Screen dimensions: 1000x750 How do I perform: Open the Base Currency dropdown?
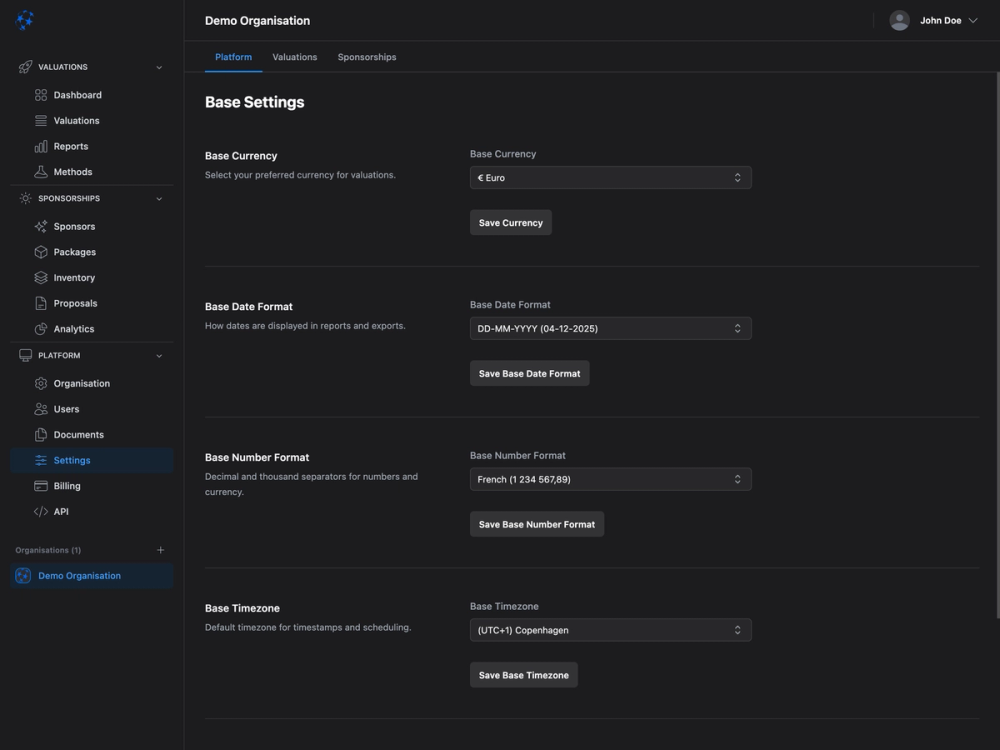pyautogui.click(x=610, y=177)
